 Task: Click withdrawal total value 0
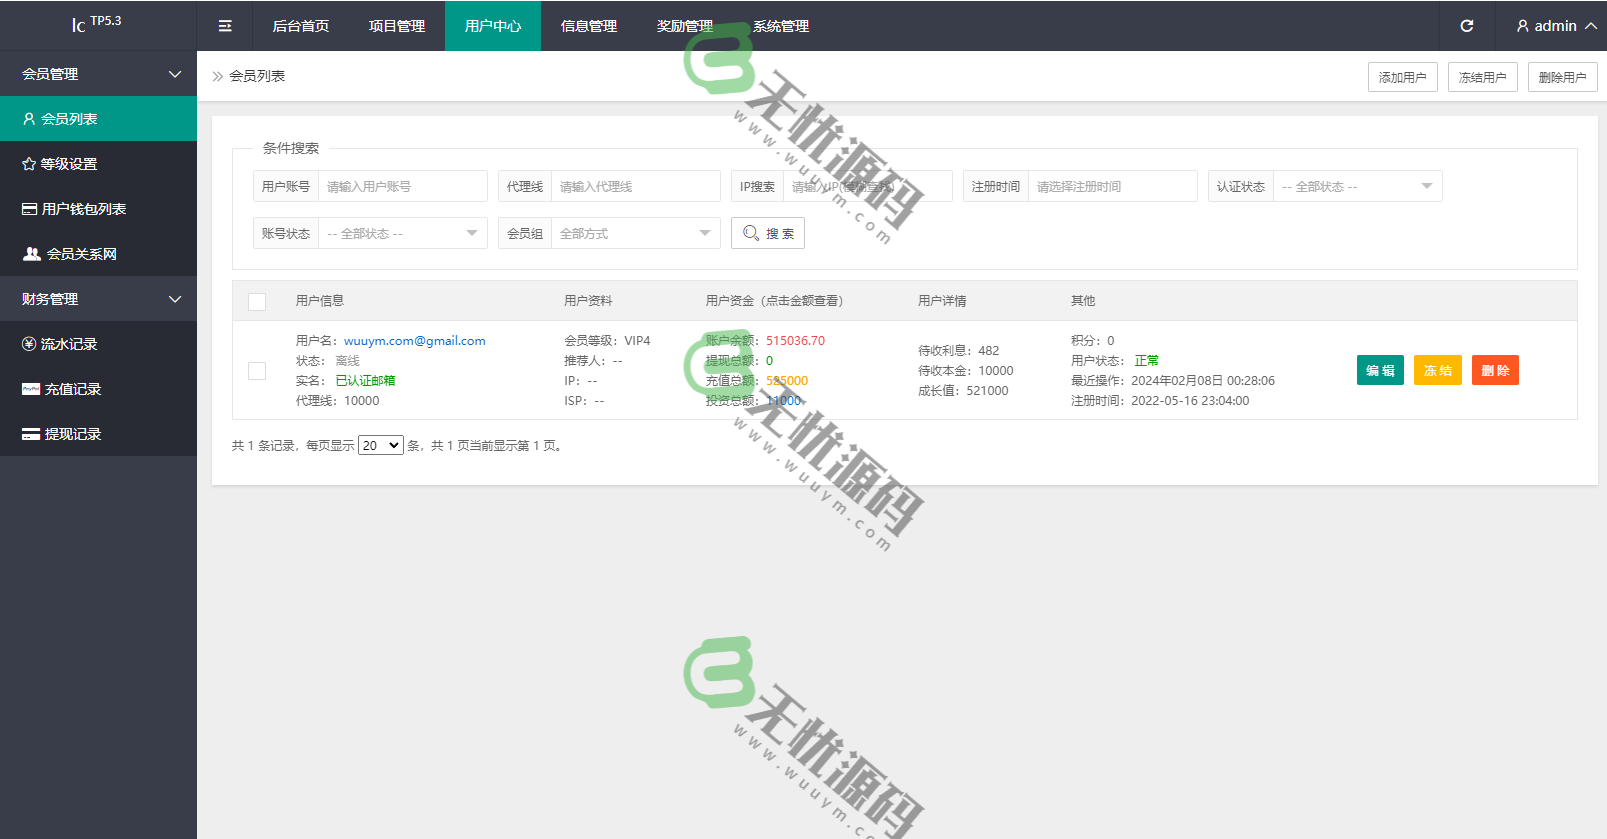pyautogui.click(x=770, y=361)
